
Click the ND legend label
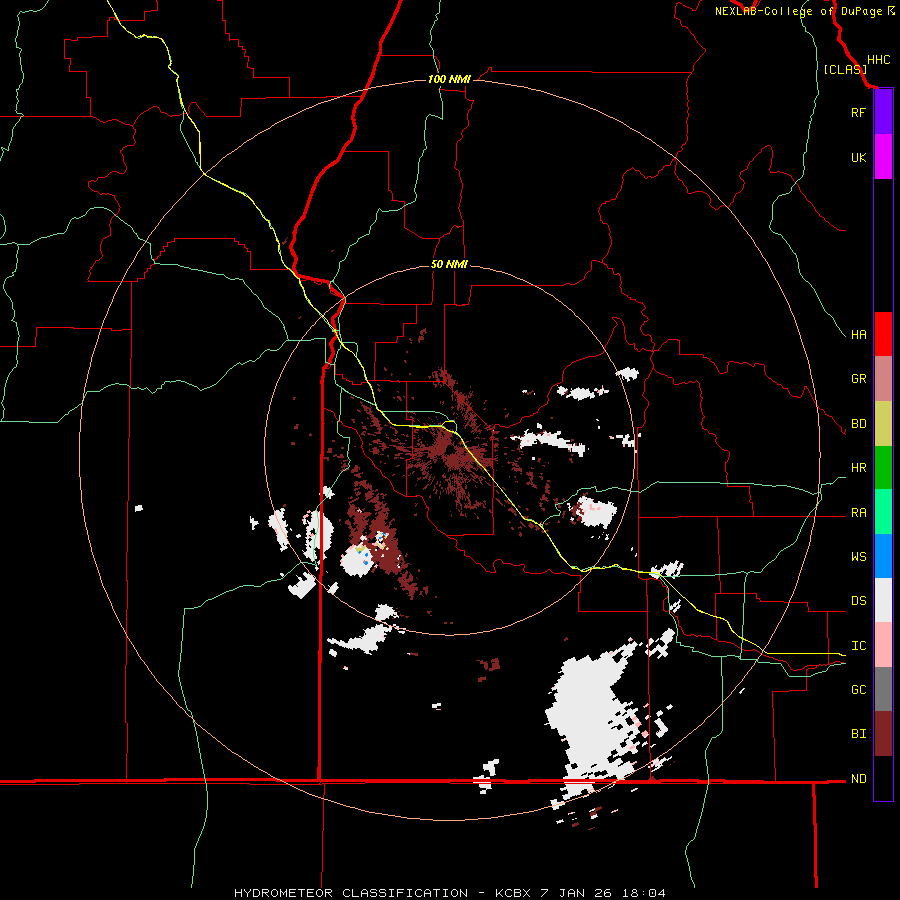point(858,779)
